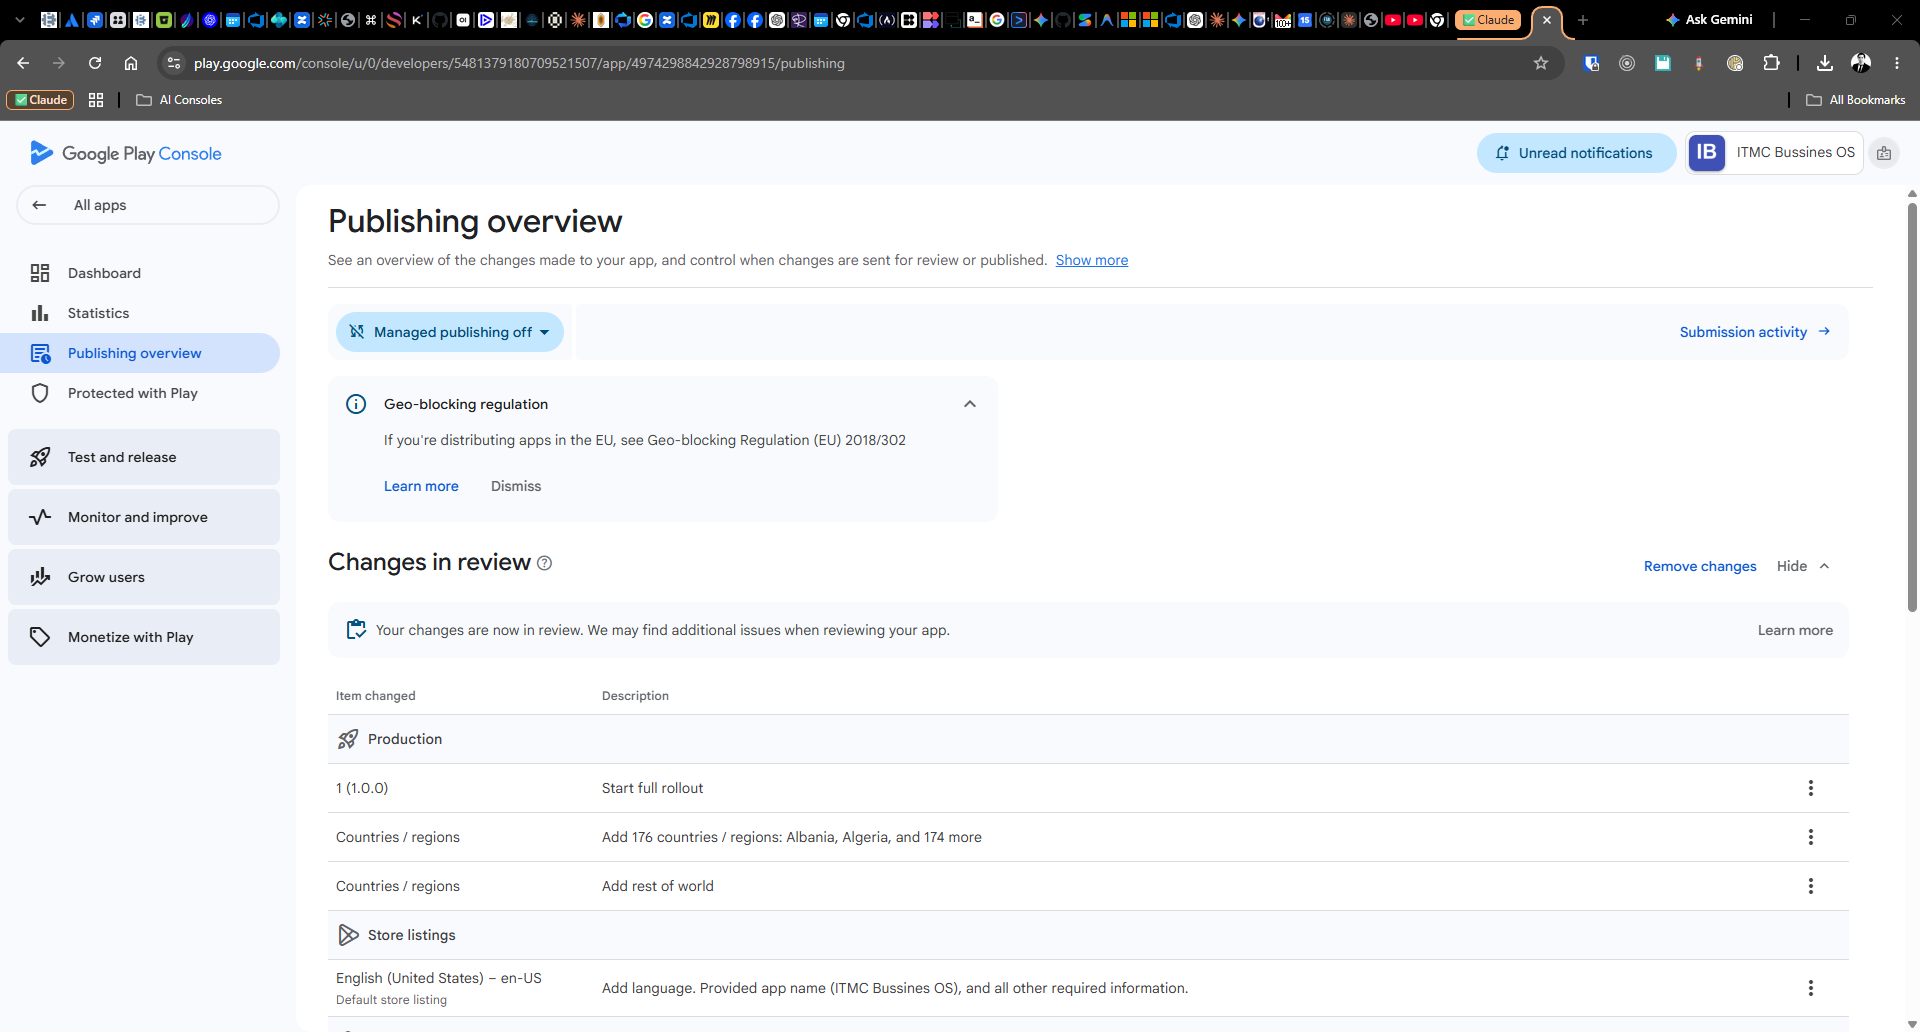Click the Show more link
1920x1032 pixels.
click(1091, 260)
